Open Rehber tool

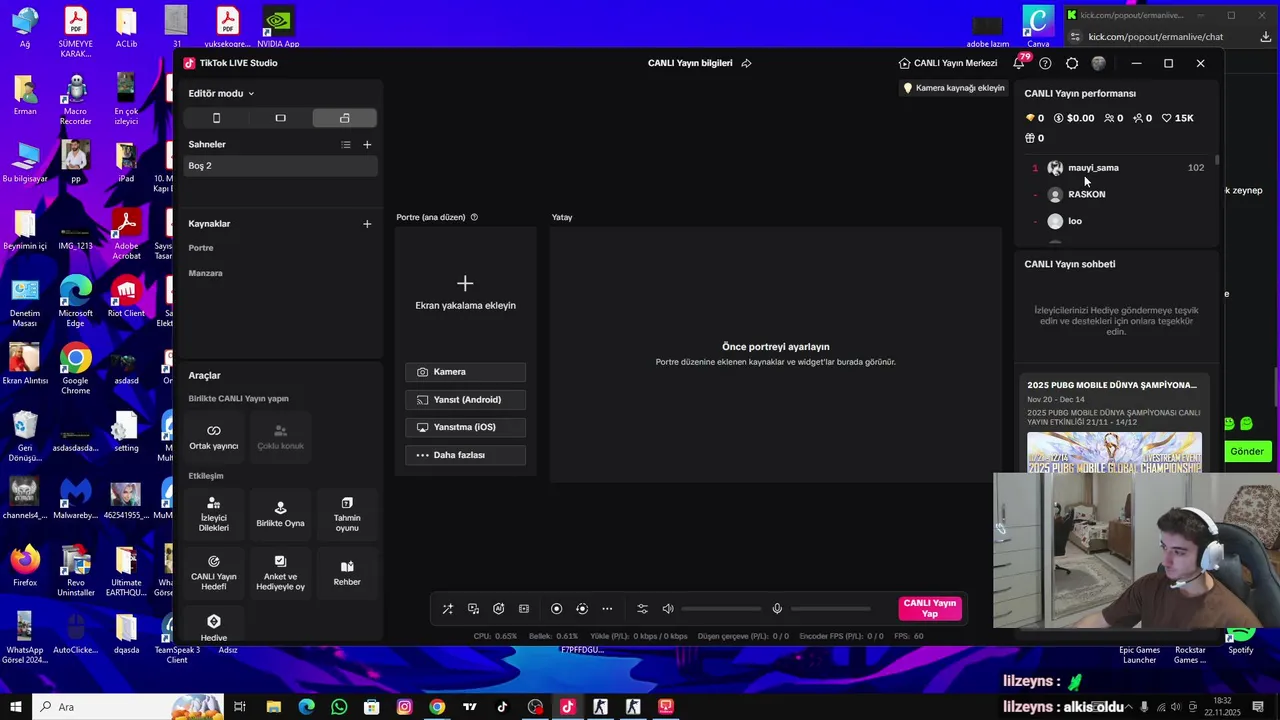[x=347, y=573]
